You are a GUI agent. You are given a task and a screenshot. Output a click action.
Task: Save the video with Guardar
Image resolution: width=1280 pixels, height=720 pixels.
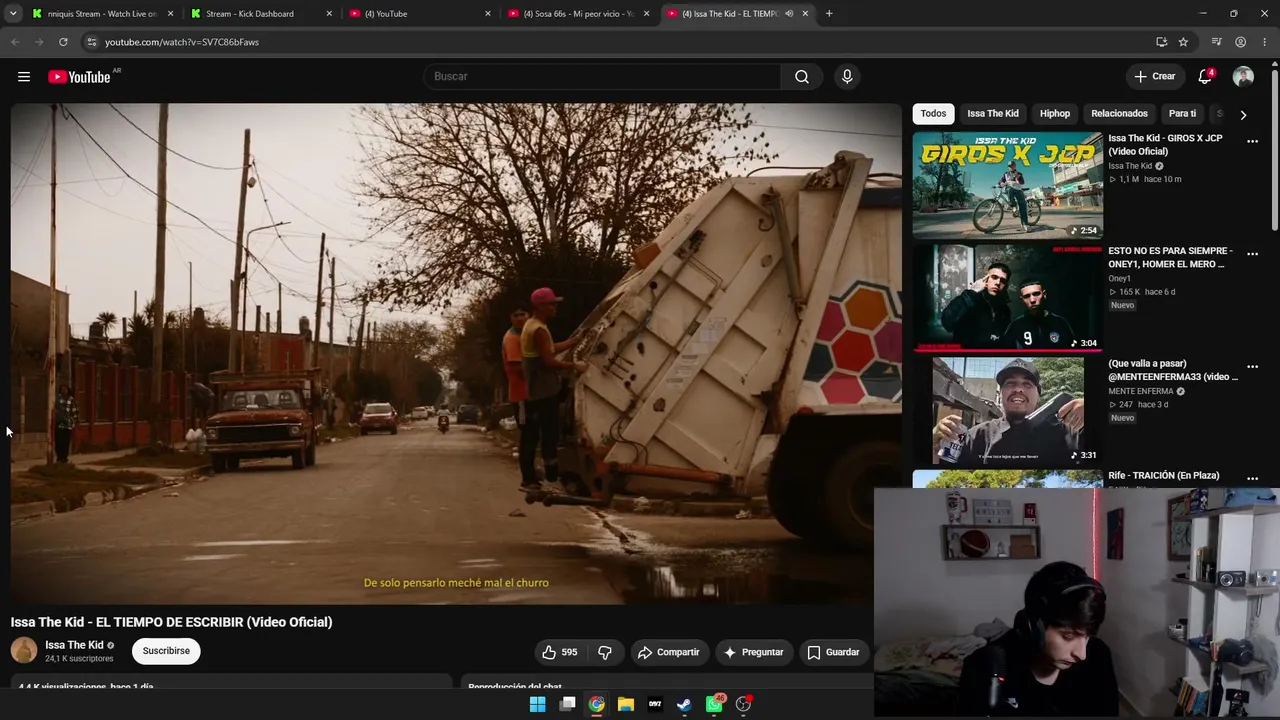click(834, 652)
